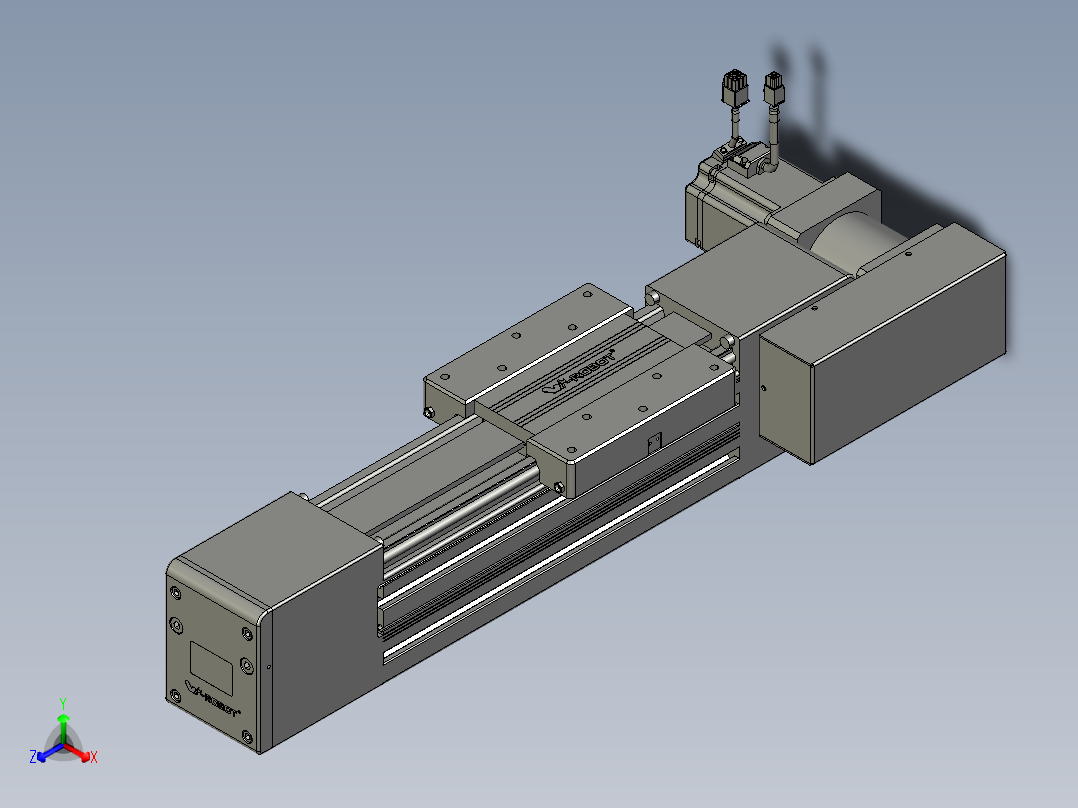Select the V-ROBOT logo on front end plate
This screenshot has width=1078, height=808.
pyautogui.click(x=212, y=699)
